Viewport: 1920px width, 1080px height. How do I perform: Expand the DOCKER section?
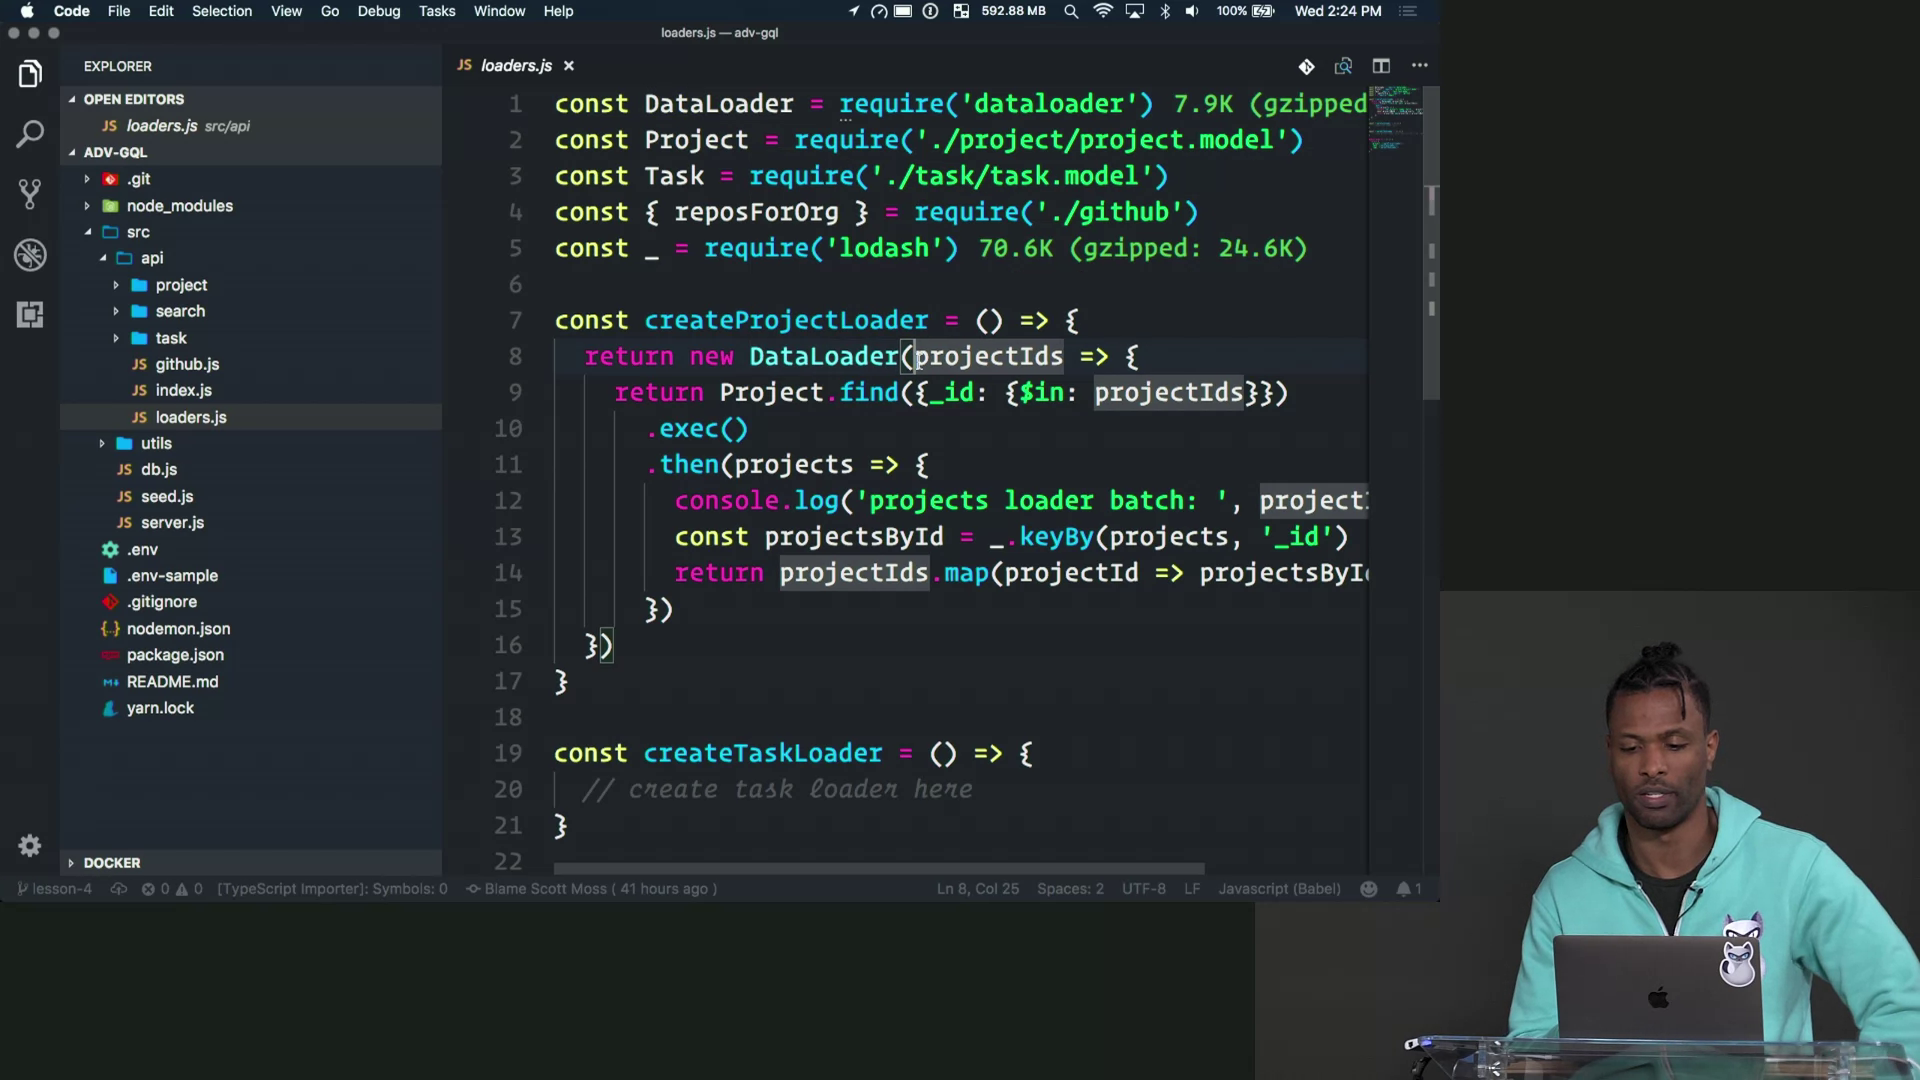coord(251,863)
